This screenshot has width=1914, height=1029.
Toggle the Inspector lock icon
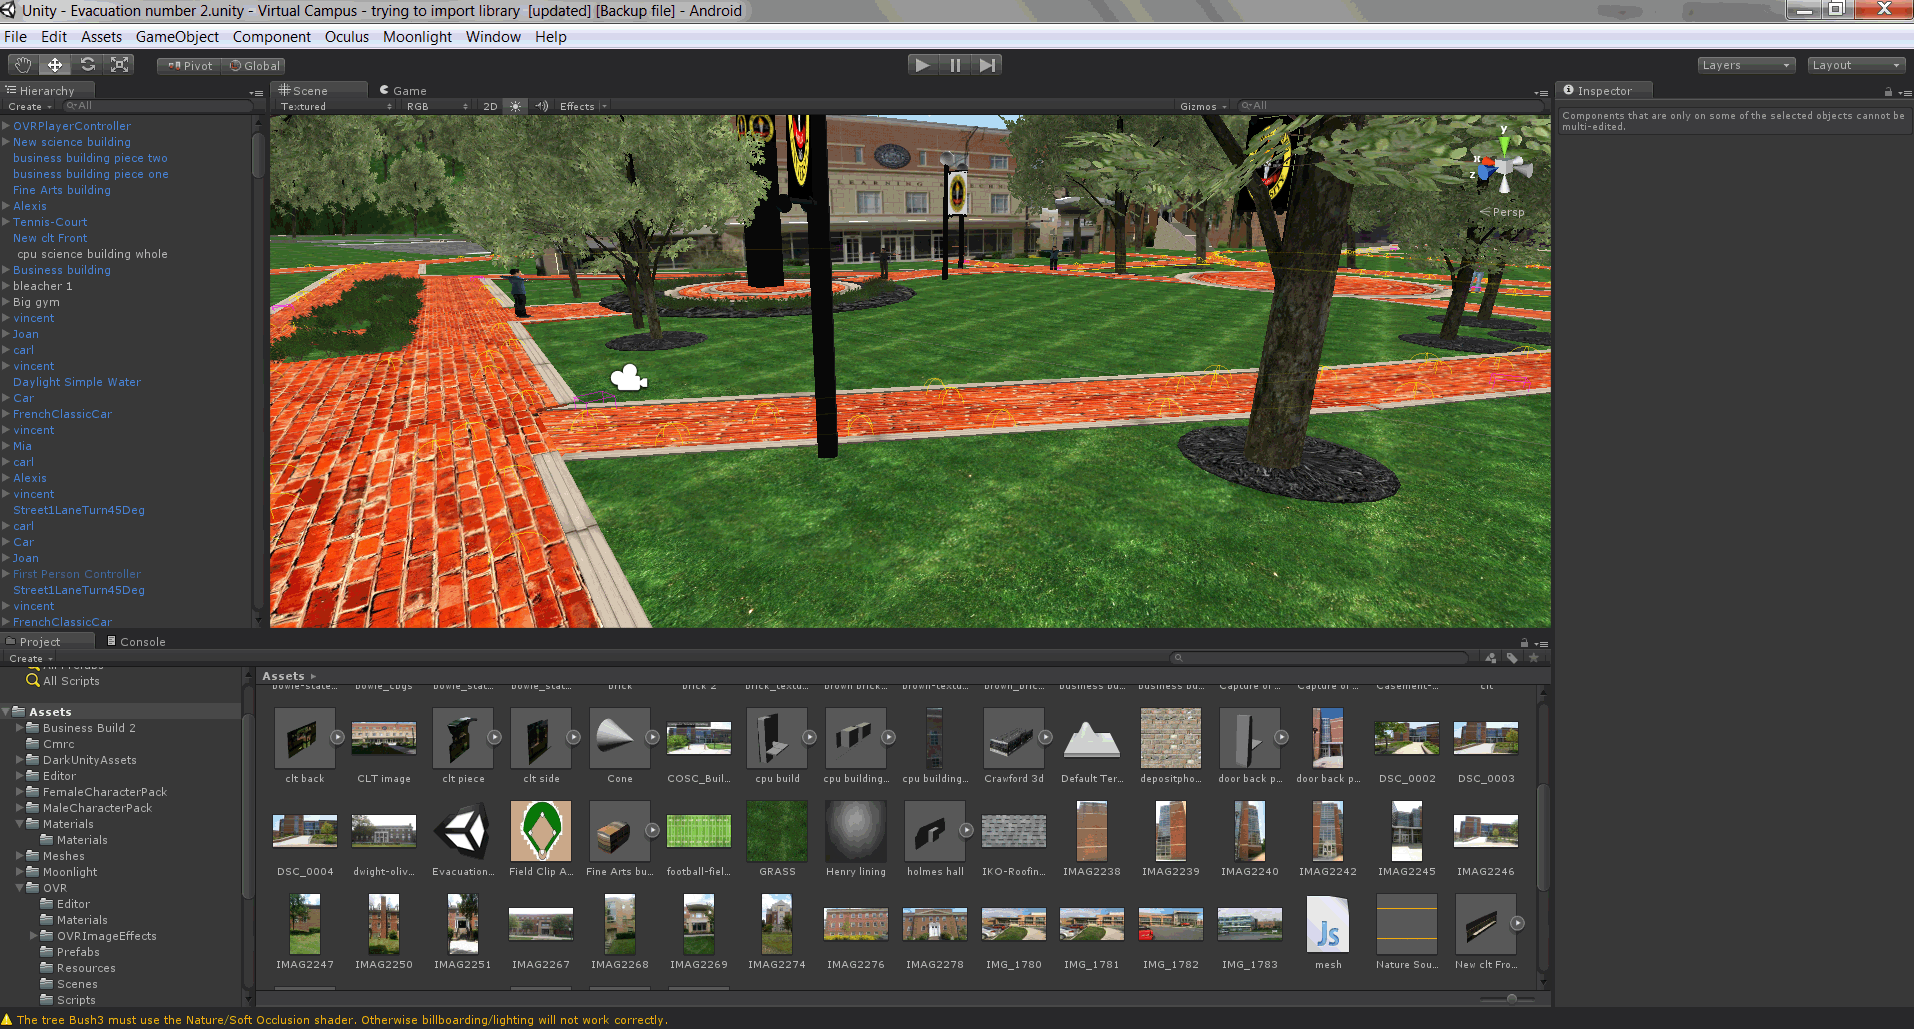pyautogui.click(x=1888, y=91)
